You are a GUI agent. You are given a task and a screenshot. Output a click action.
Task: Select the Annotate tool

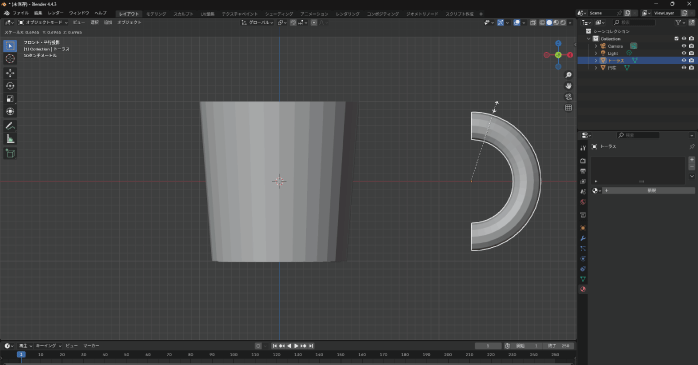pyautogui.click(x=10, y=126)
